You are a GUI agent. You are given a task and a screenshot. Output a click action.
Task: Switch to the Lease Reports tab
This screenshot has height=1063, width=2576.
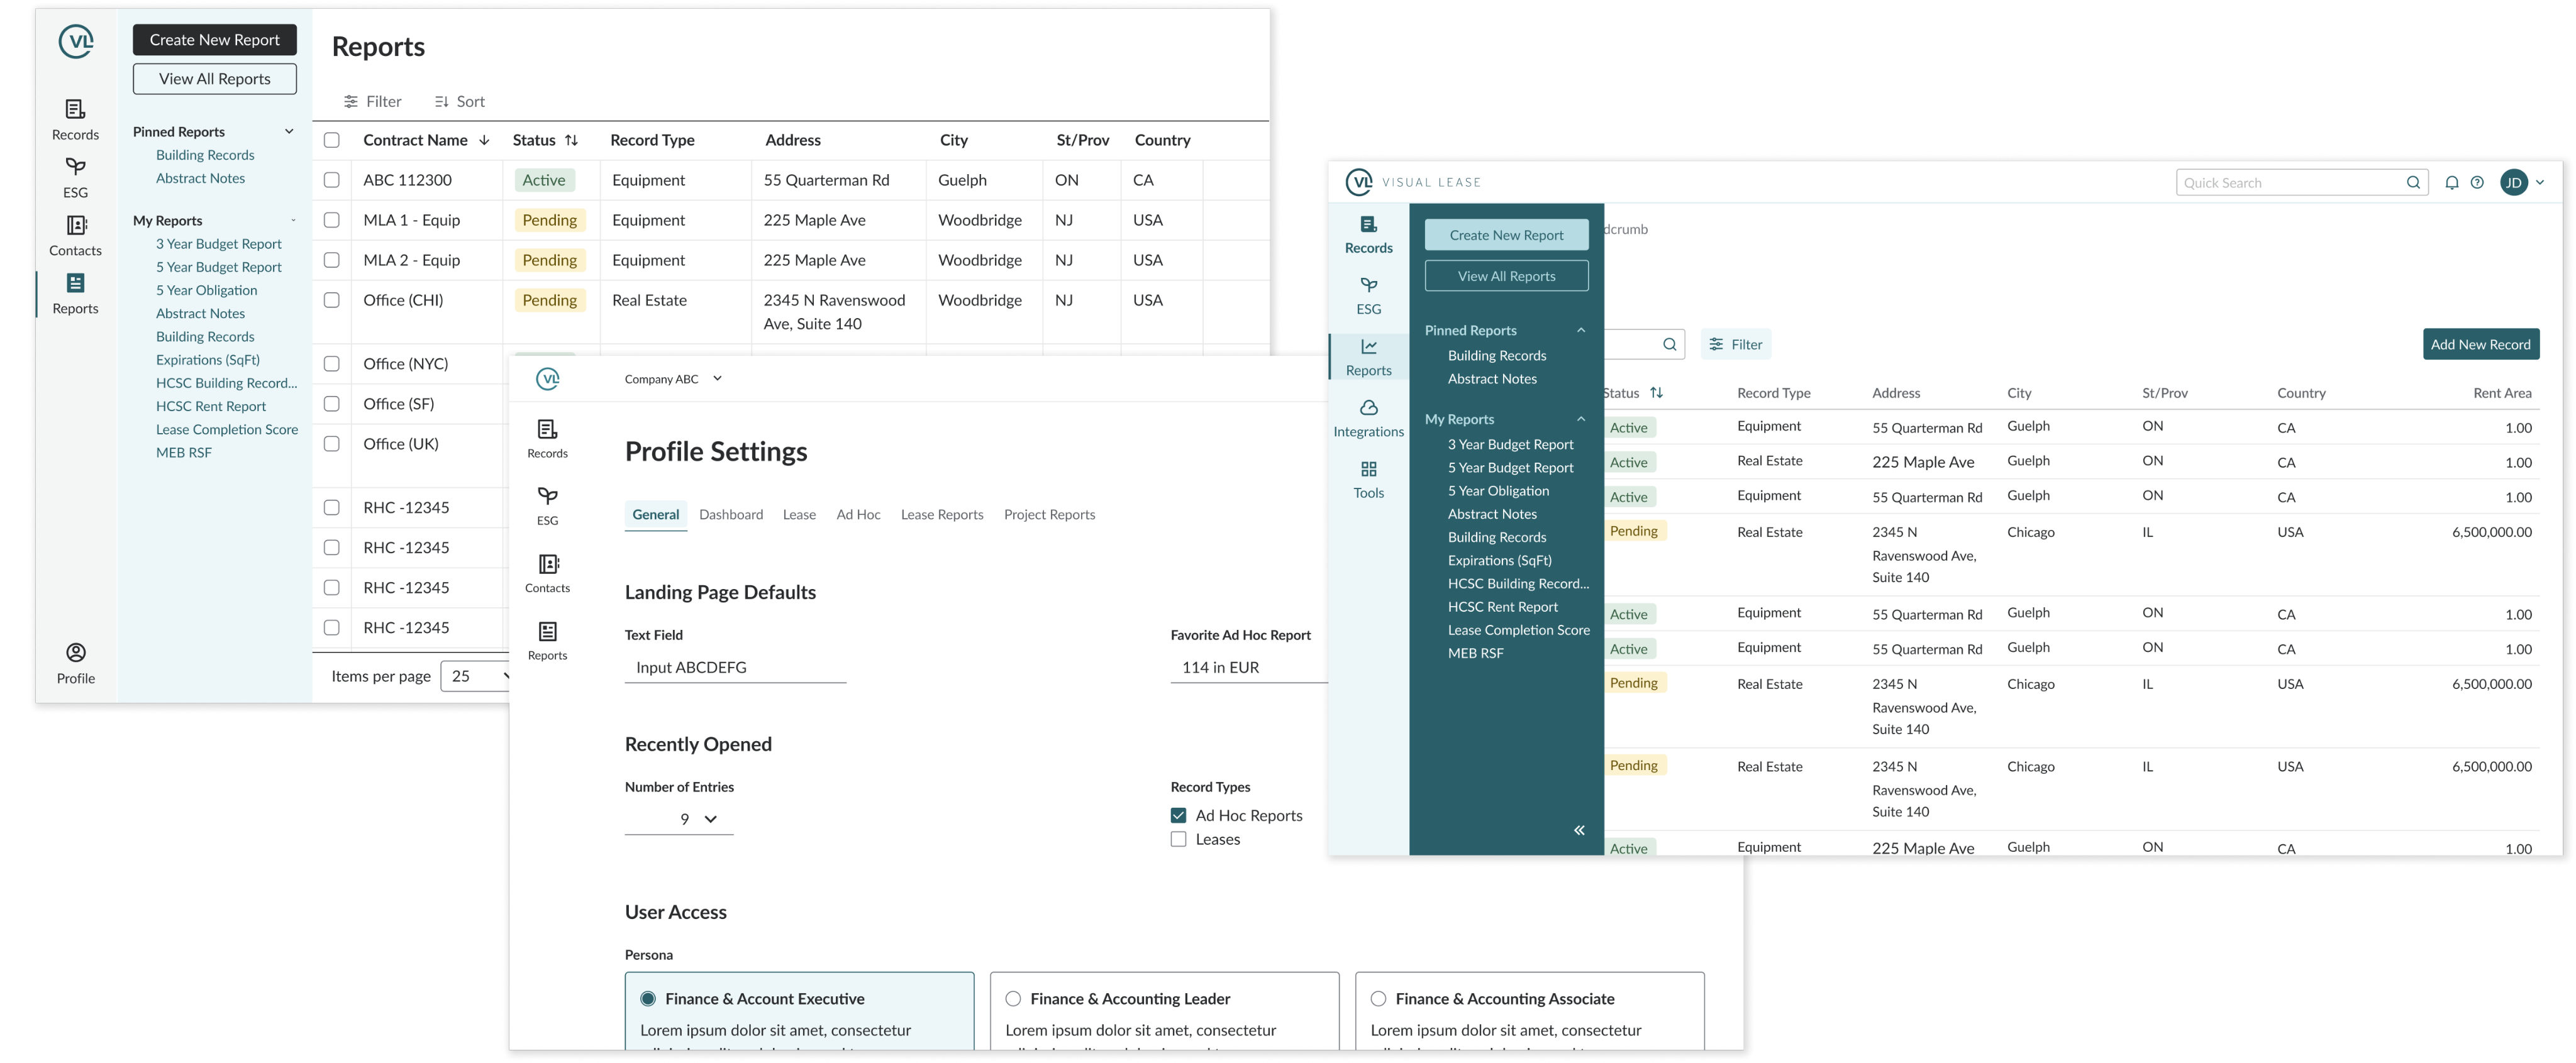click(x=941, y=514)
